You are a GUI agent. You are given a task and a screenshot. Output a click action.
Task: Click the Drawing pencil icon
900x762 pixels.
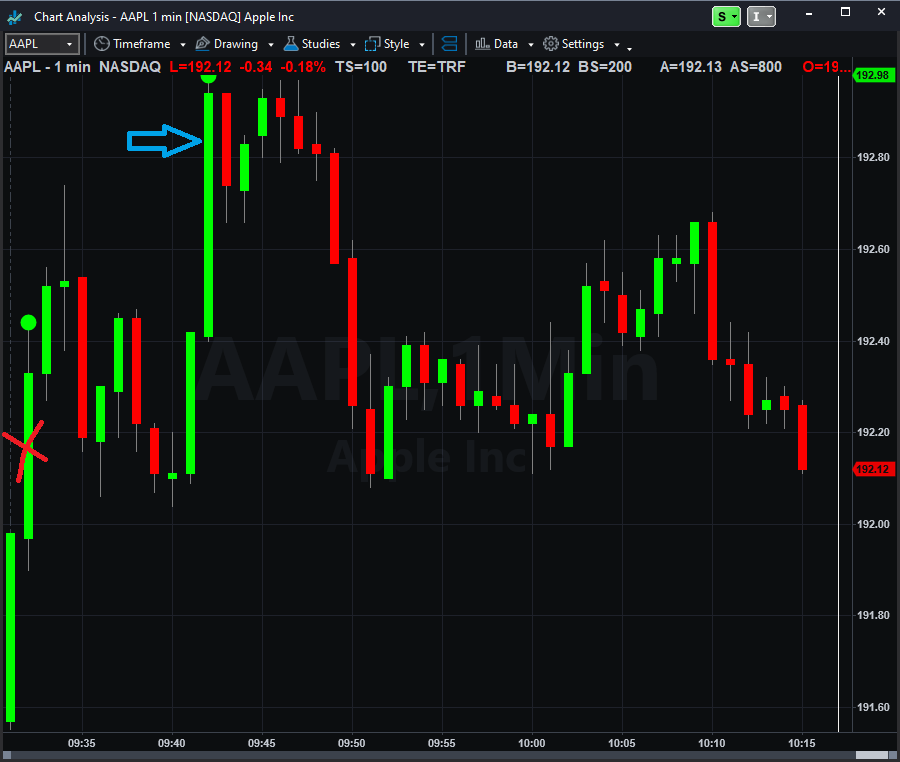(x=203, y=44)
